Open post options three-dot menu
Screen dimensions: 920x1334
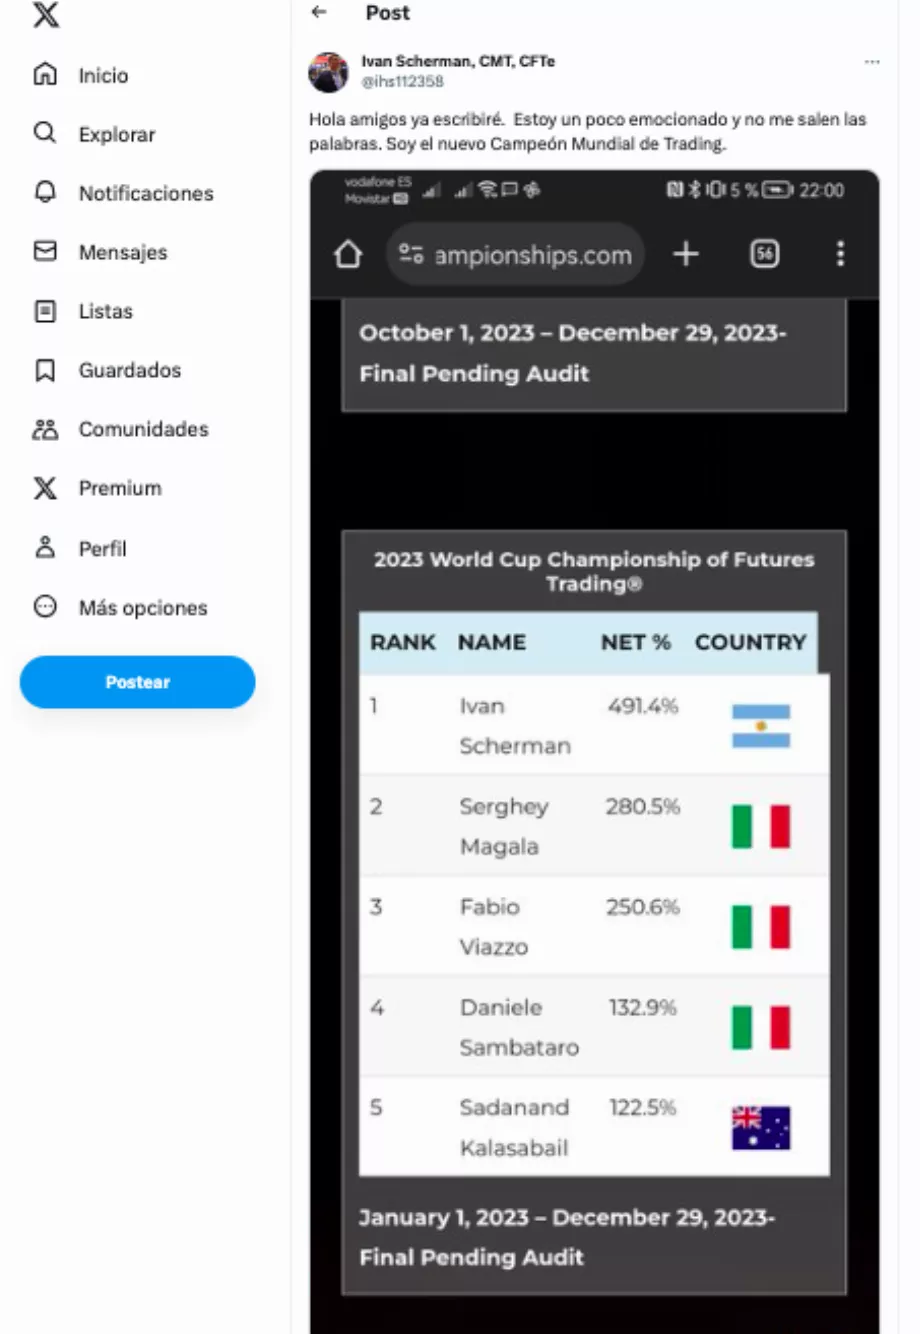tap(872, 62)
